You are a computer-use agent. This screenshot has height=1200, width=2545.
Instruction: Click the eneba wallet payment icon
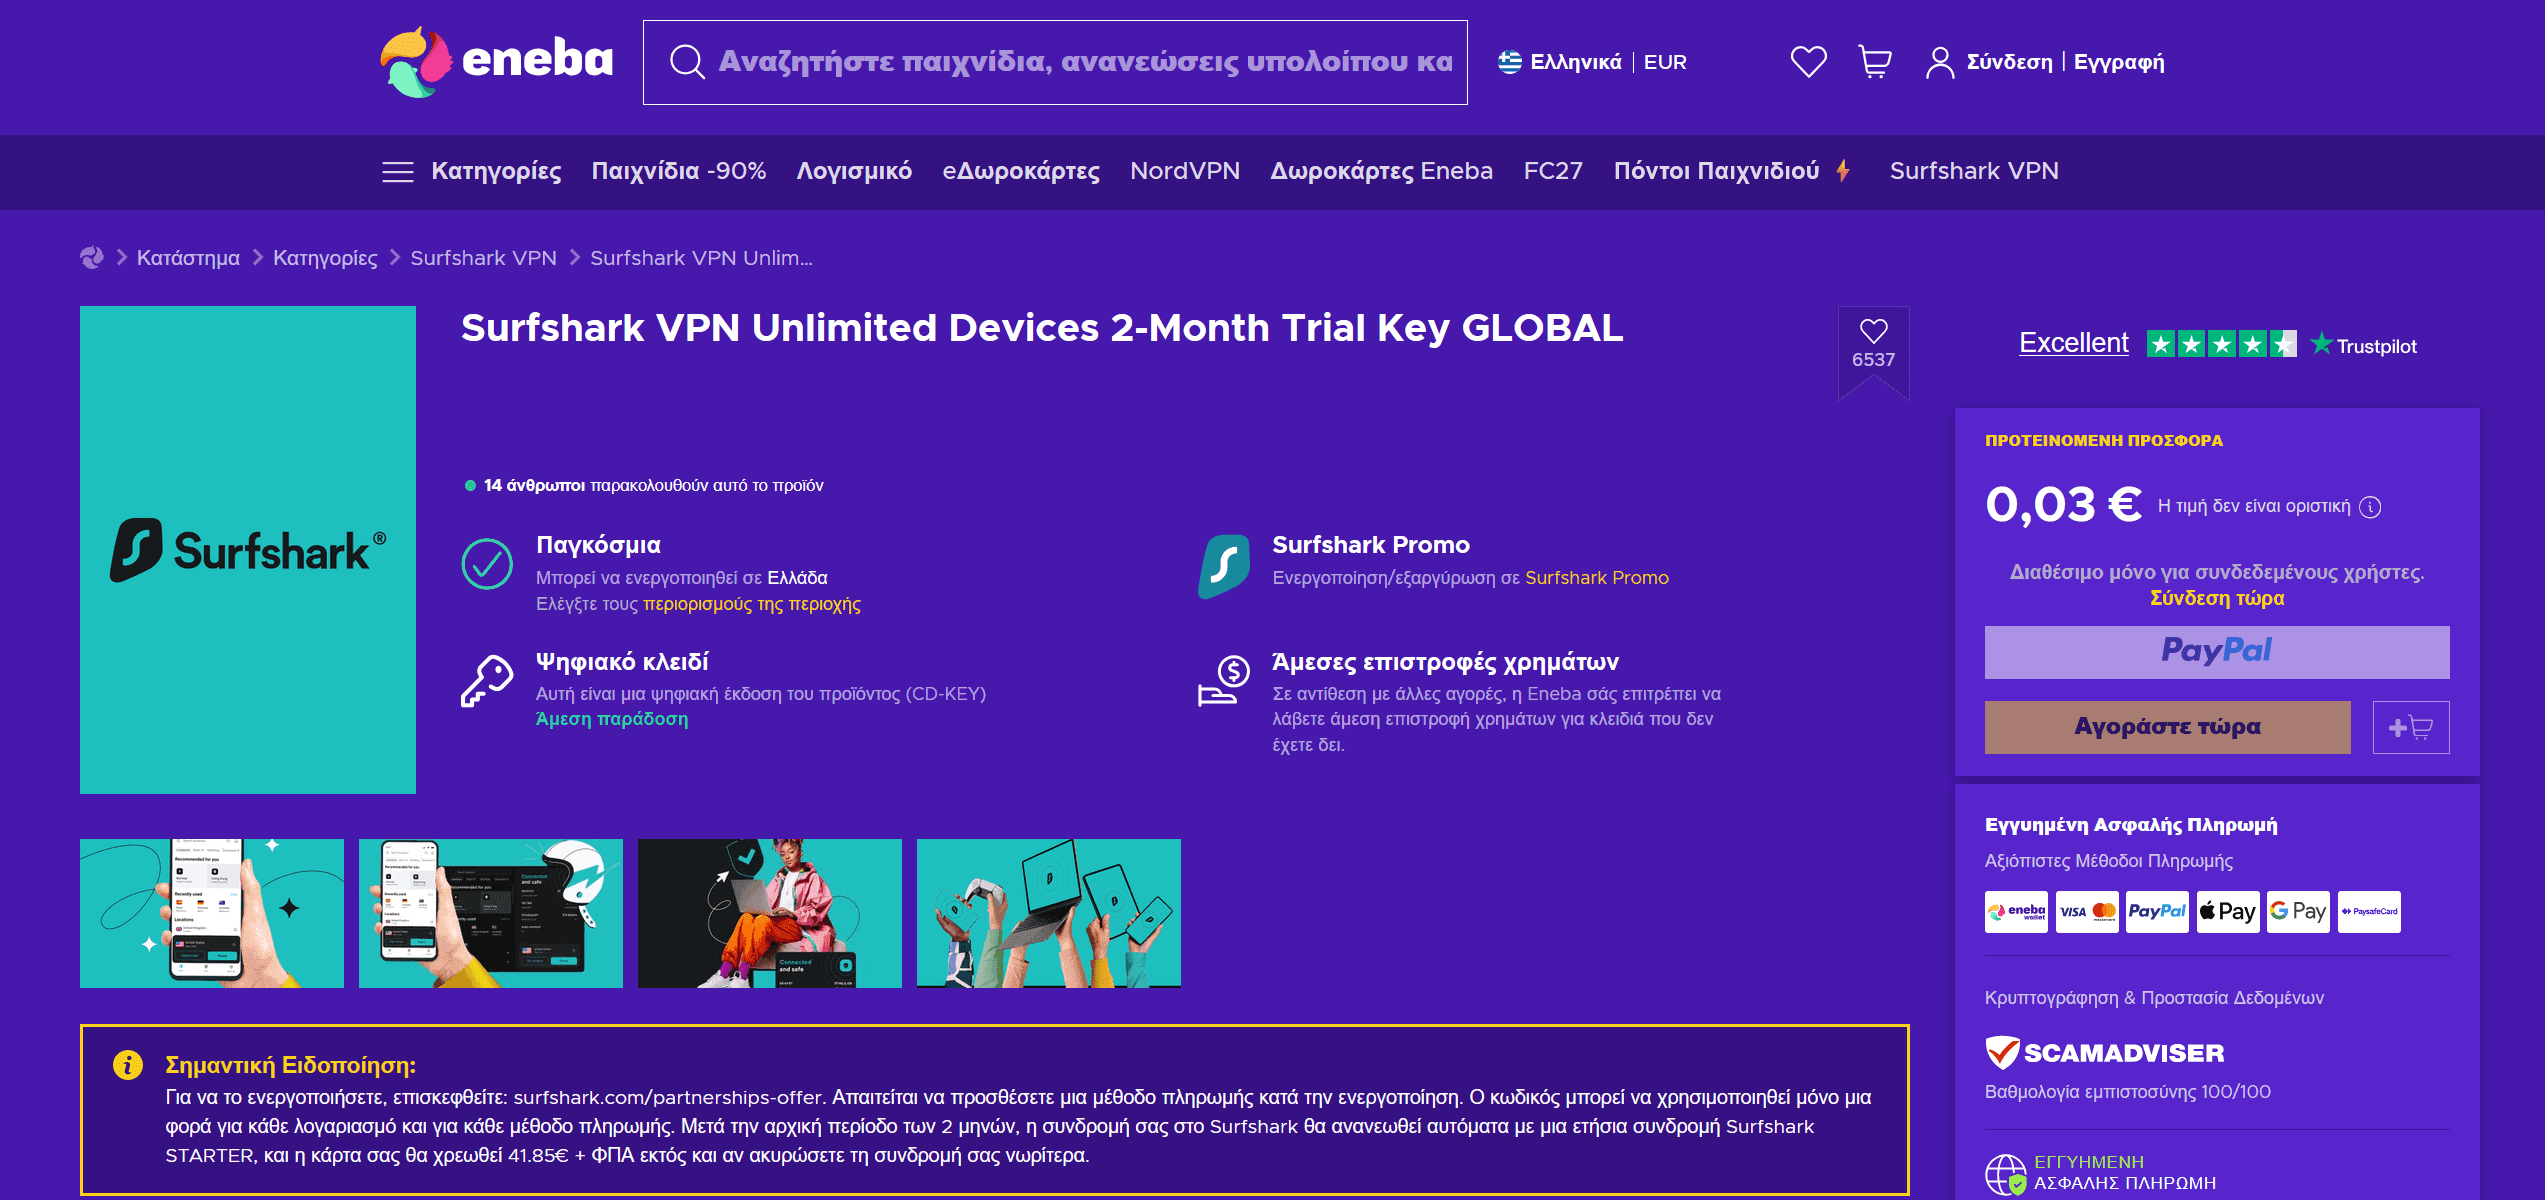point(2016,912)
